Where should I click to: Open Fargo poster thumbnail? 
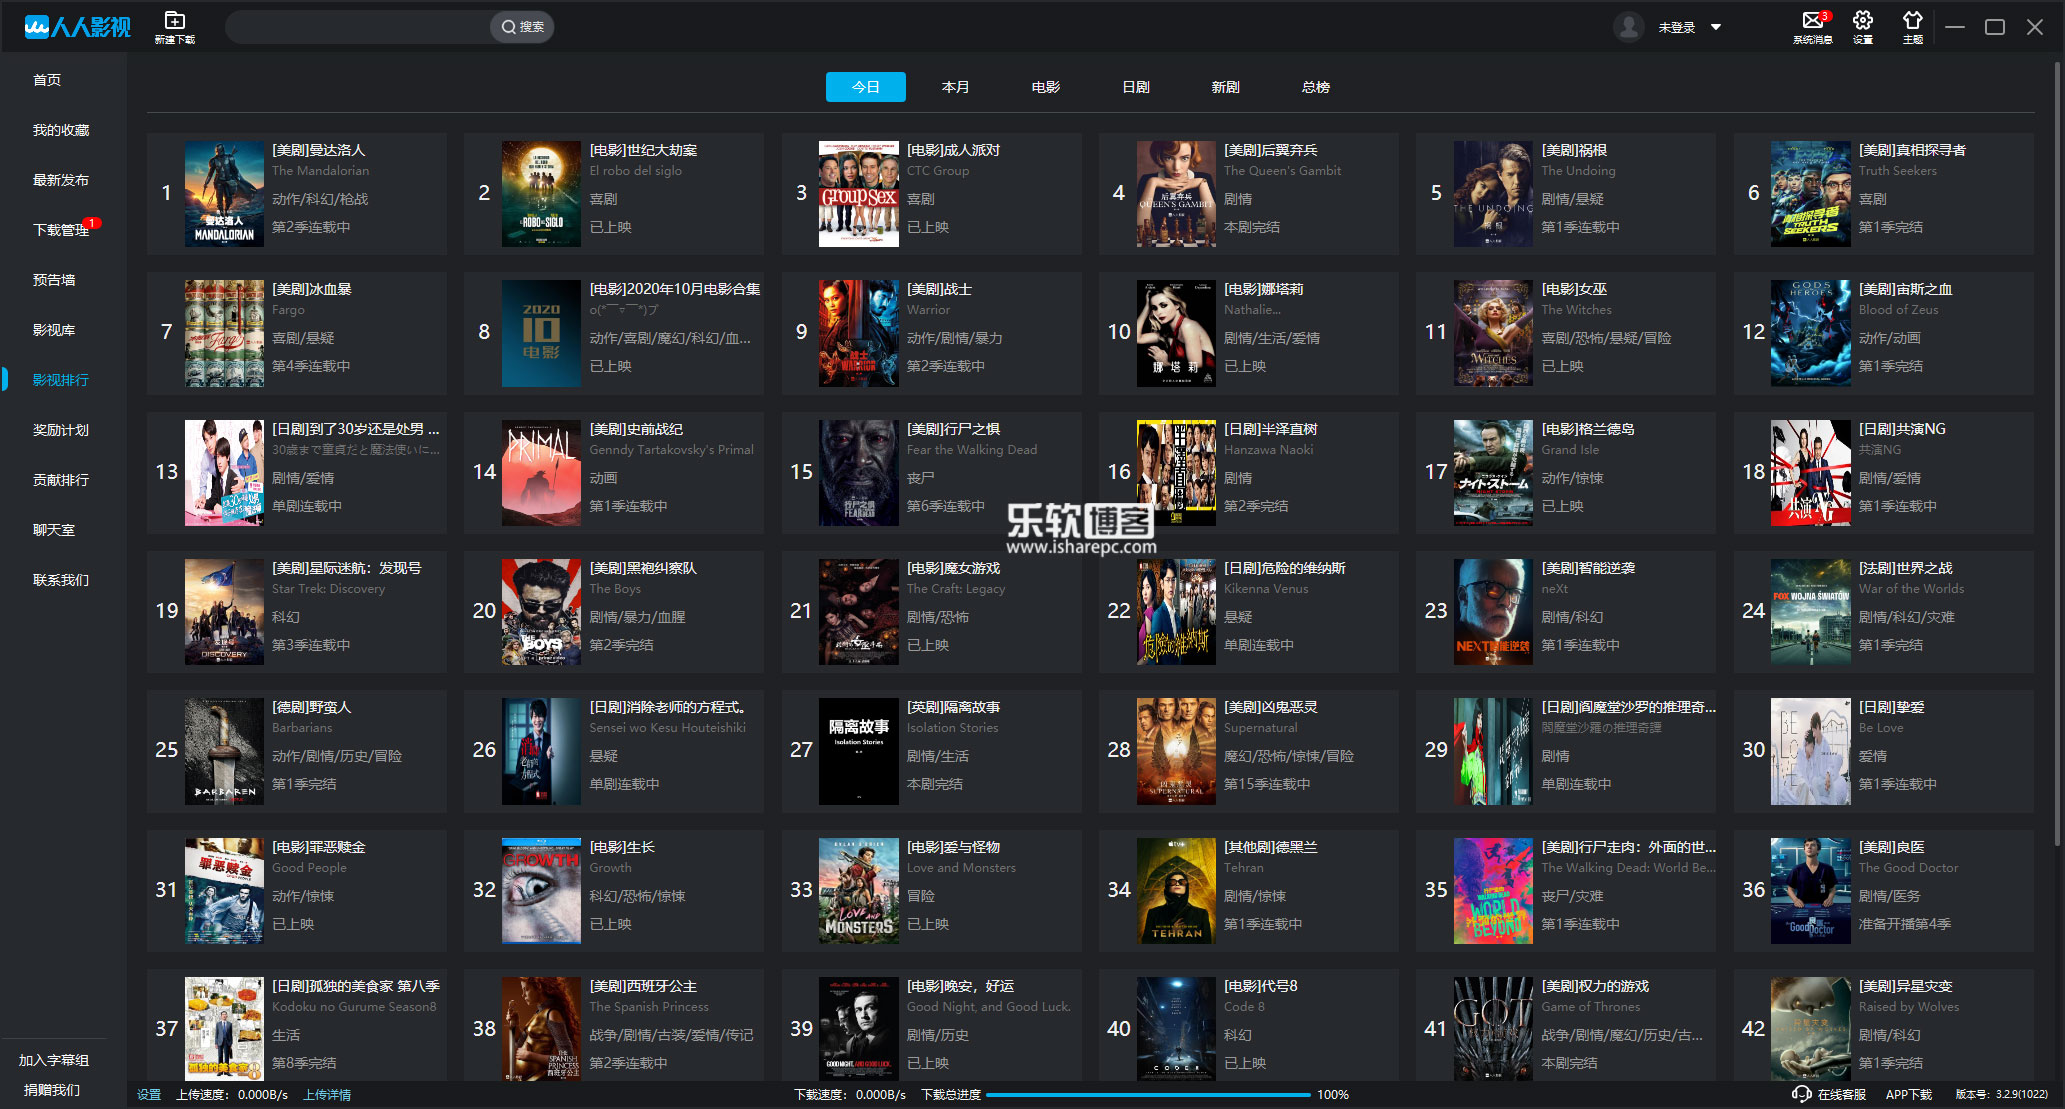point(224,333)
